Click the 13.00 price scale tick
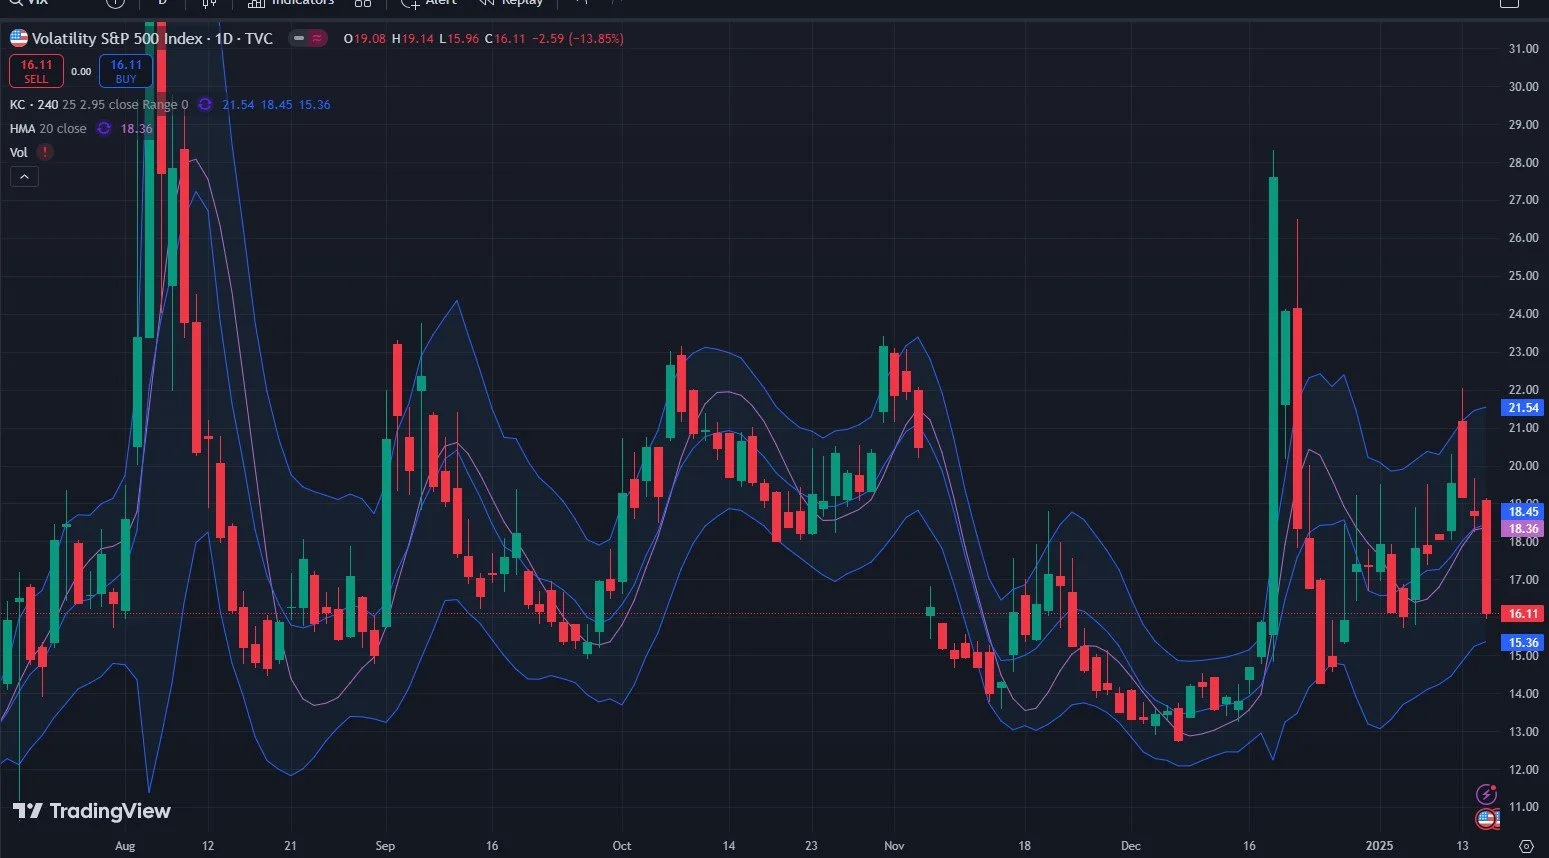1549x858 pixels. click(x=1523, y=732)
